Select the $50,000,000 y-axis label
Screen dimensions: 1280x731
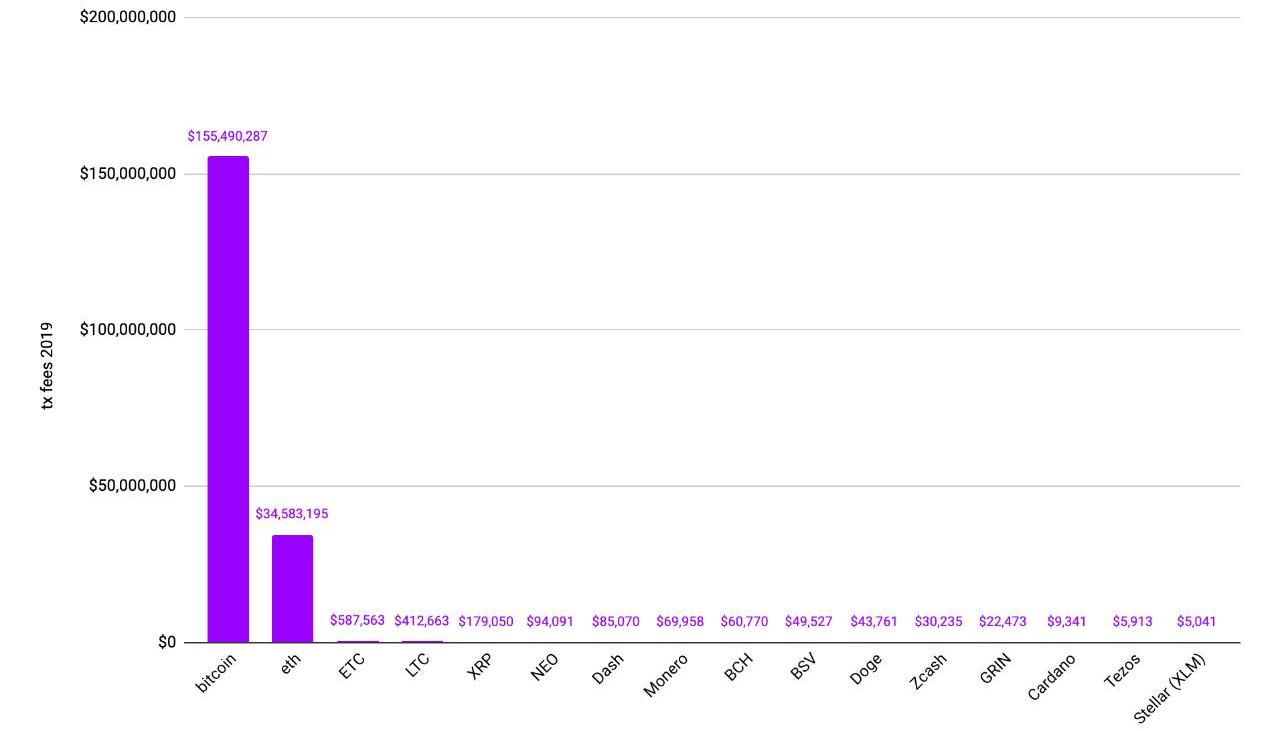coord(132,486)
